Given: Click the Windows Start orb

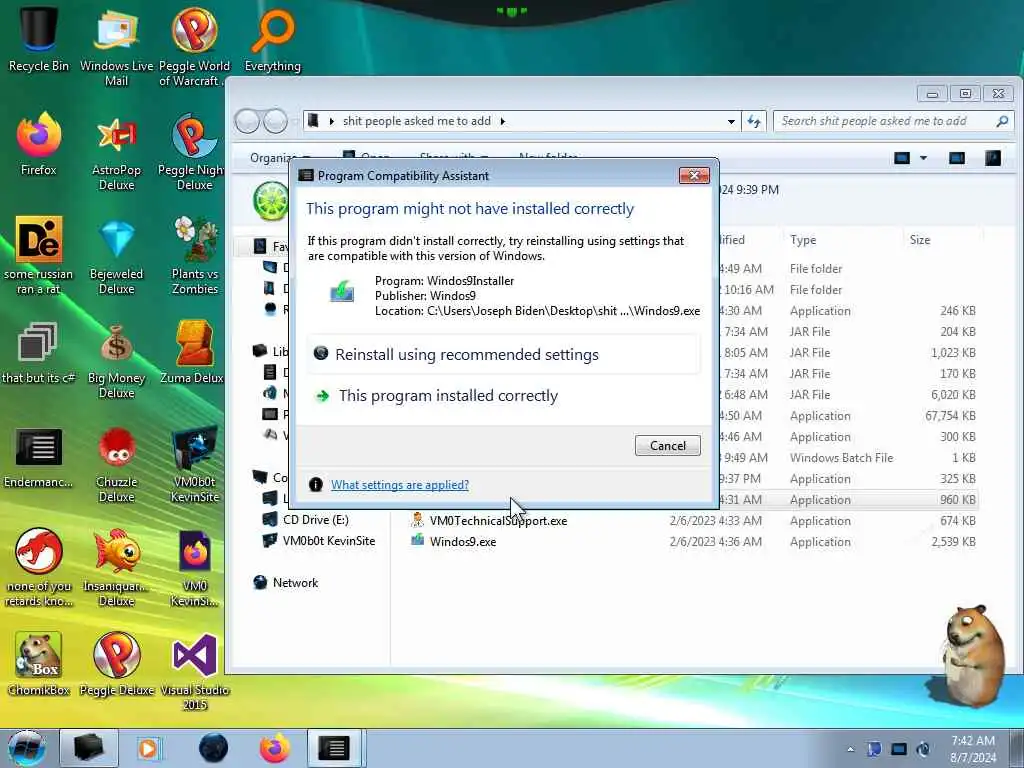Looking at the screenshot, I should point(26,748).
